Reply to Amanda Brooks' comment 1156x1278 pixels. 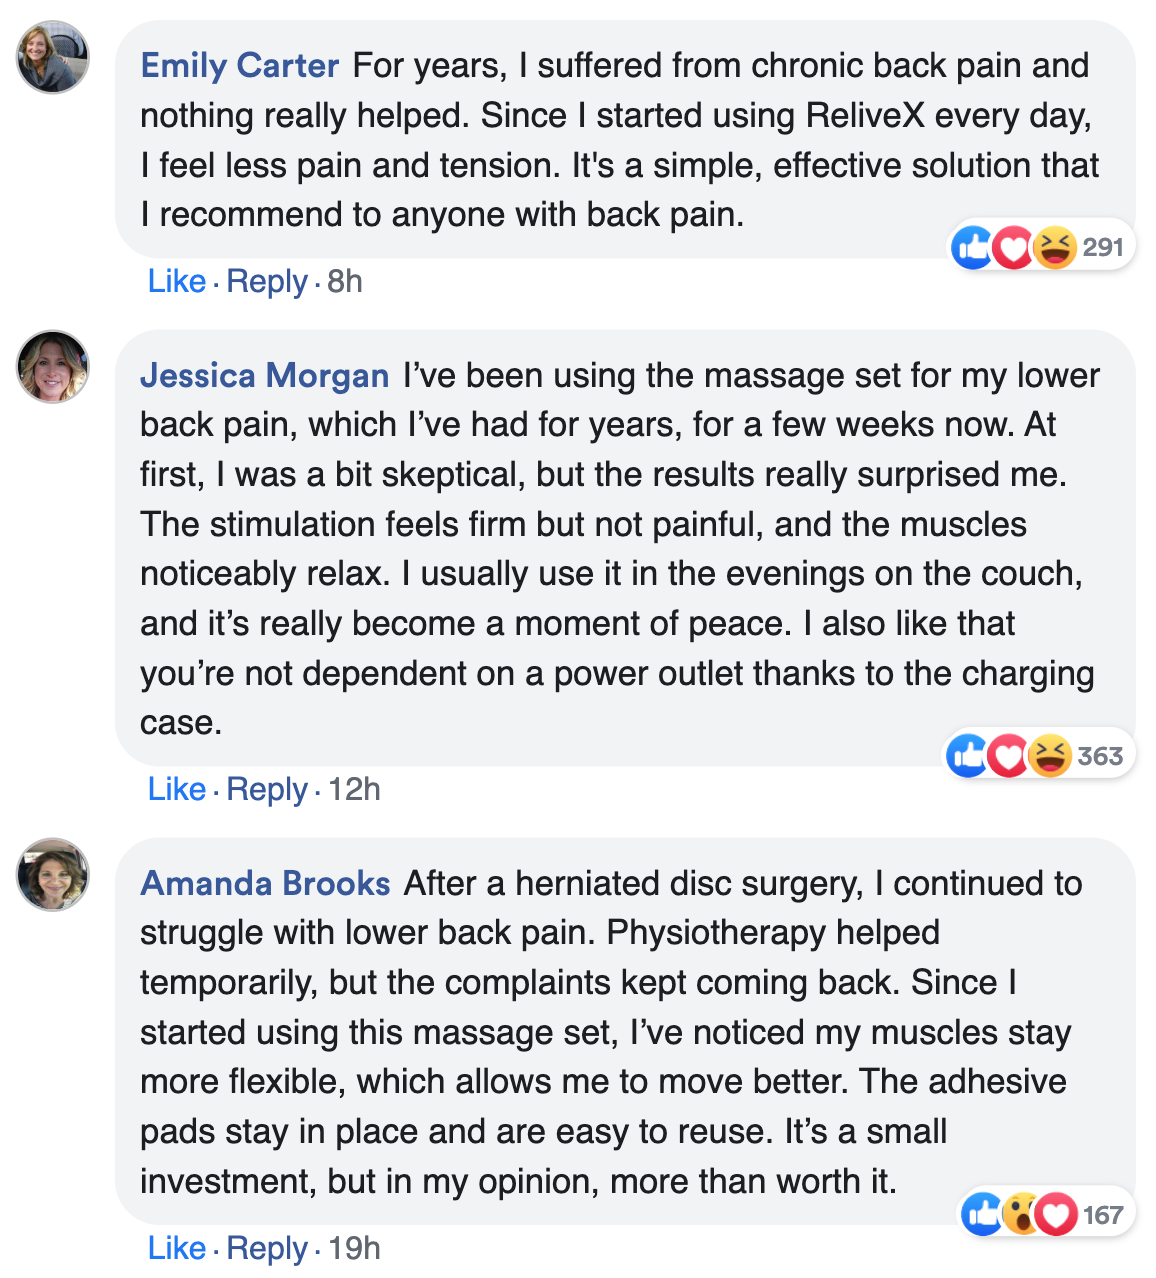[x=267, y=1249]
